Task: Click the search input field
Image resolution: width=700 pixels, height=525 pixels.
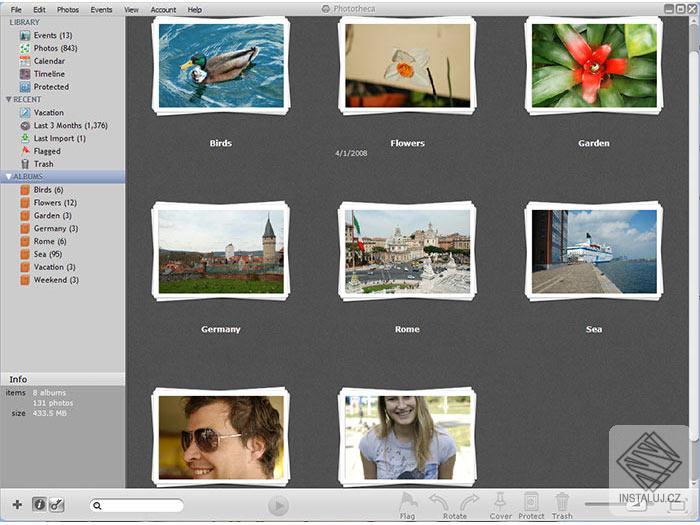Action: click(142, 506)
